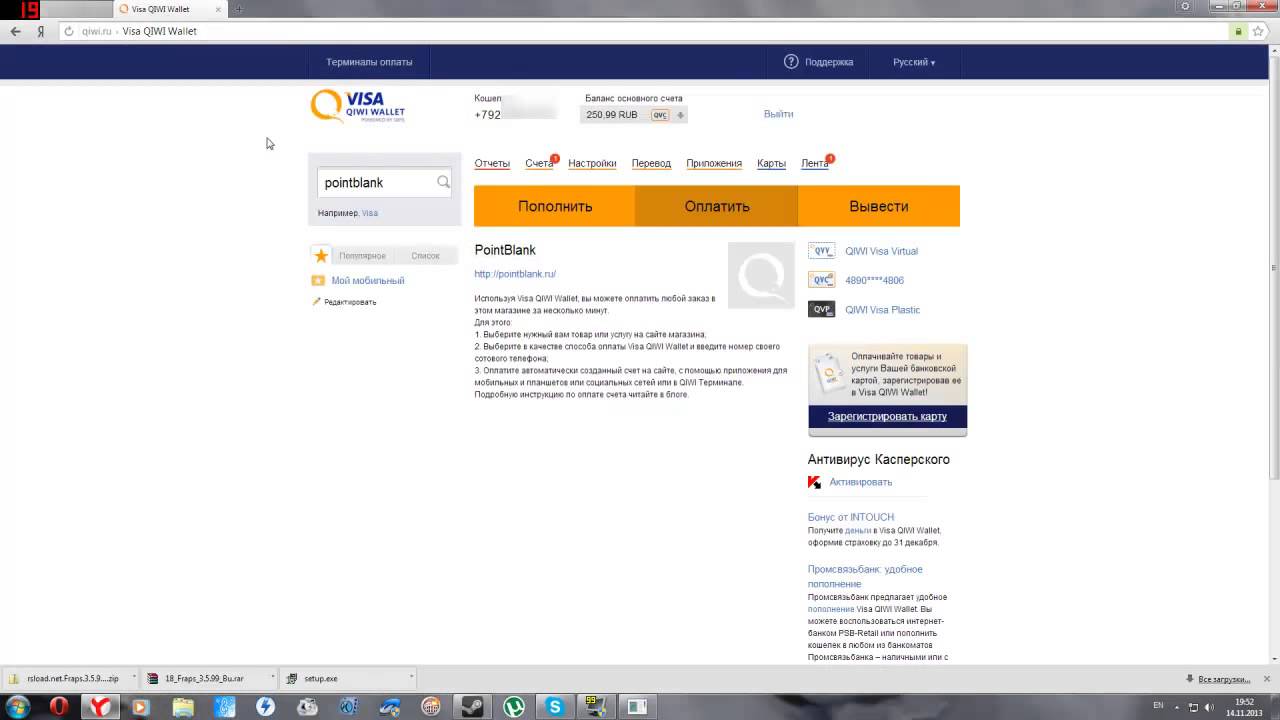Select the Пополнить tab
This screenshot has height=720, width=1280.
(x=555, y=206)
